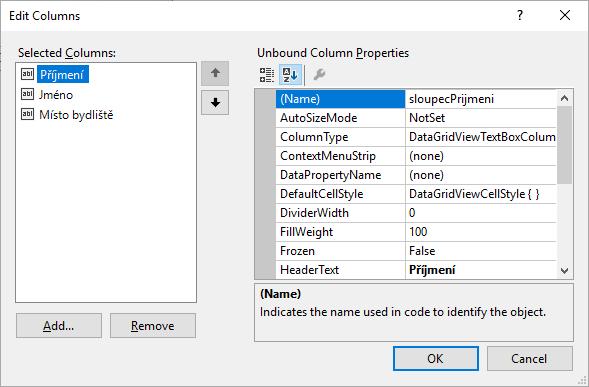Screen dimensions: 589x387
Task: Select the Příjmení column in list
Action: point(62,74)
